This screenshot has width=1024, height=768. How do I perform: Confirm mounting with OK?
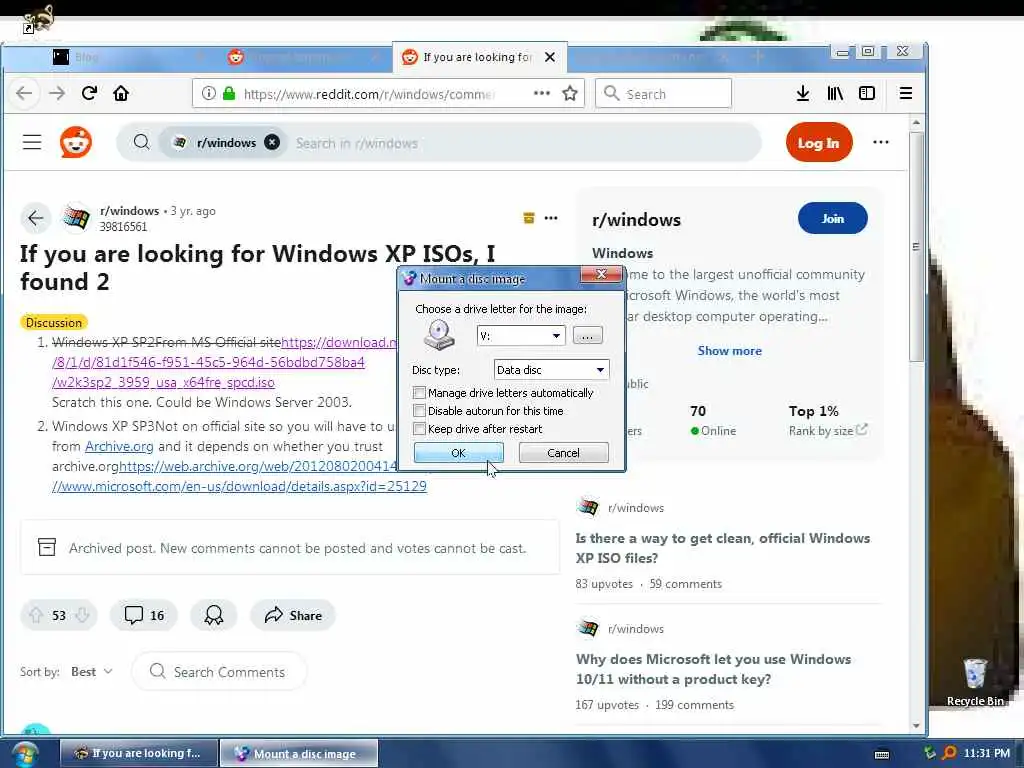click(458, 453)
